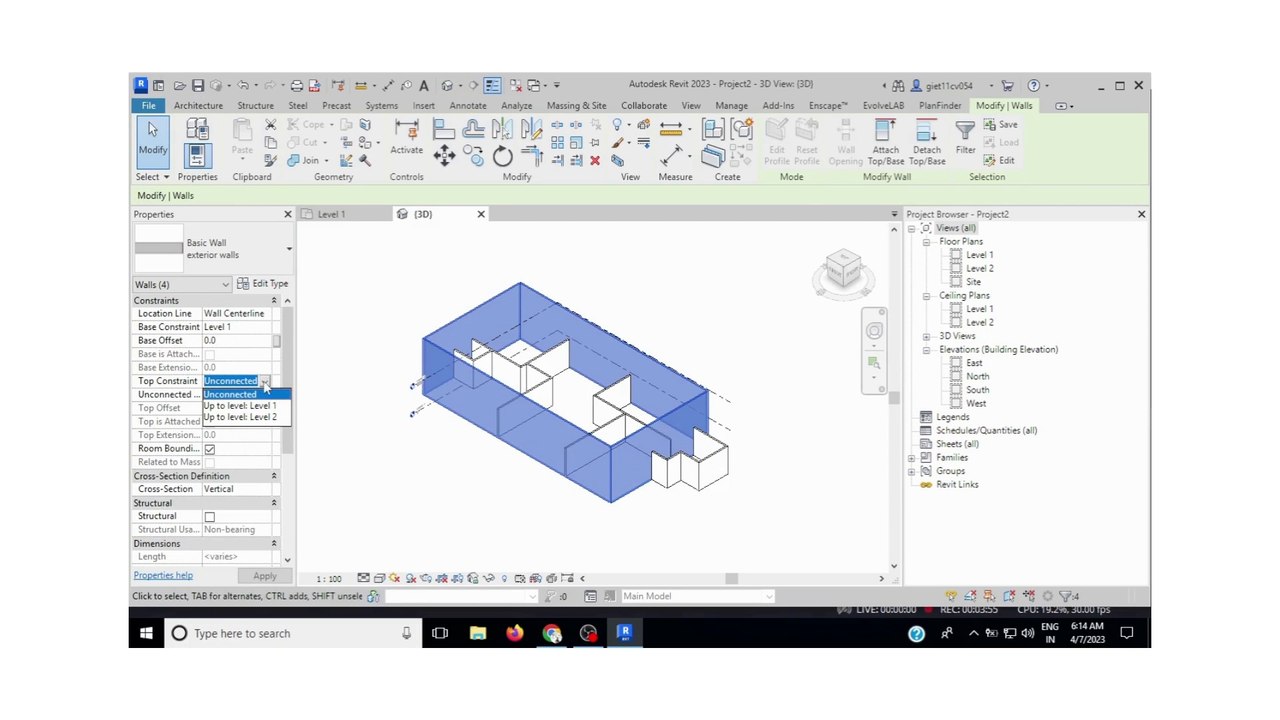Viewport: 1280px width, 720px height.
Task: Open the File tab
Action: 148,106
